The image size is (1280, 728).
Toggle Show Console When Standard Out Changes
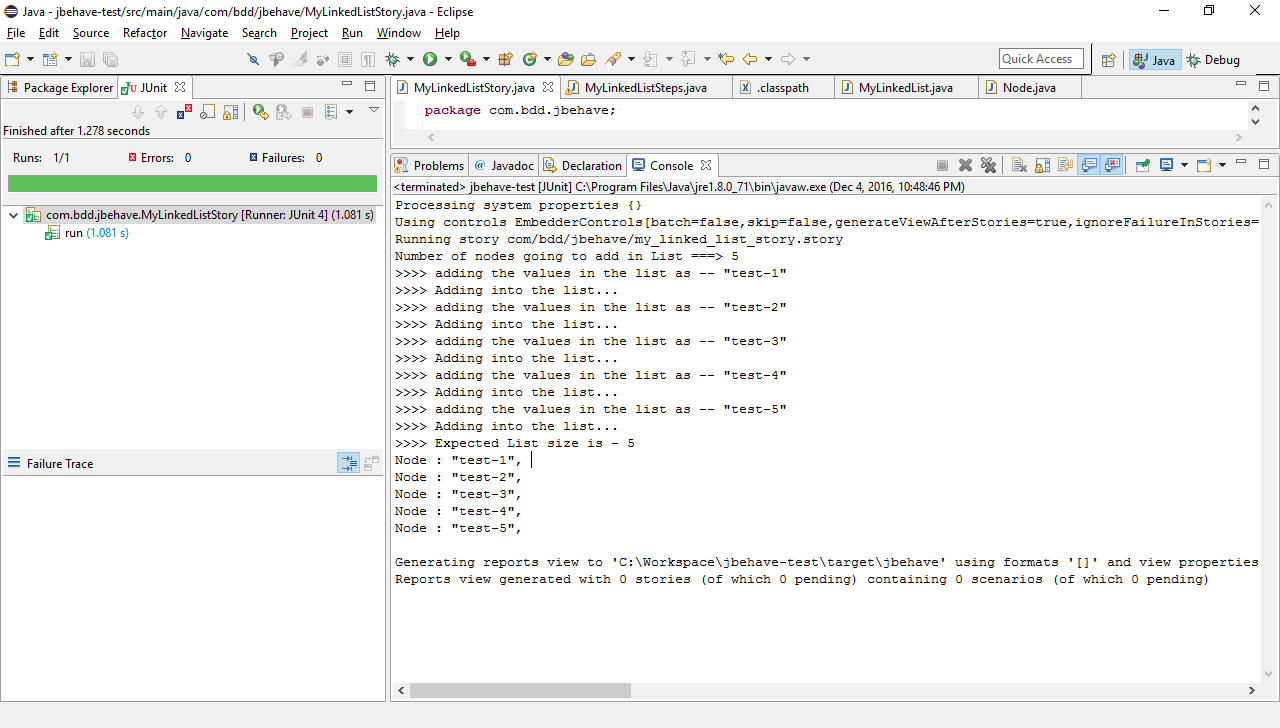[x=1088, y=166]
